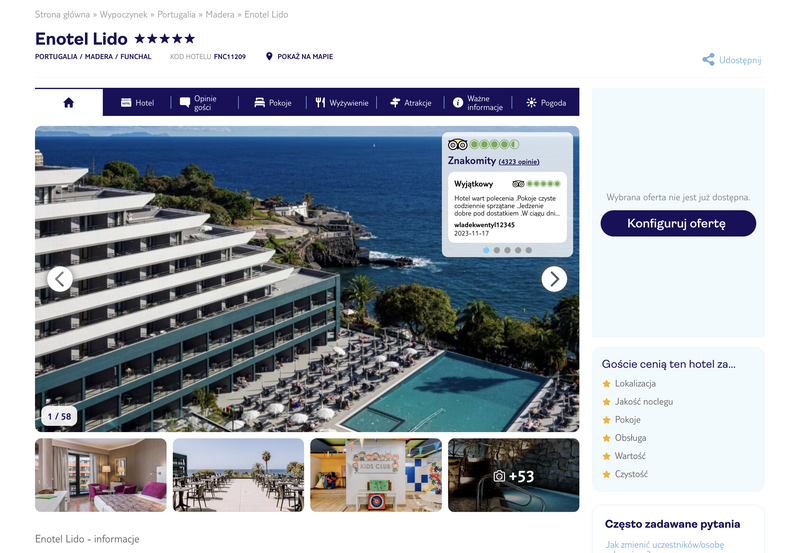Click the Udostępnij share icon
Screen dimensions: 800x553
[x=708, y=60]
